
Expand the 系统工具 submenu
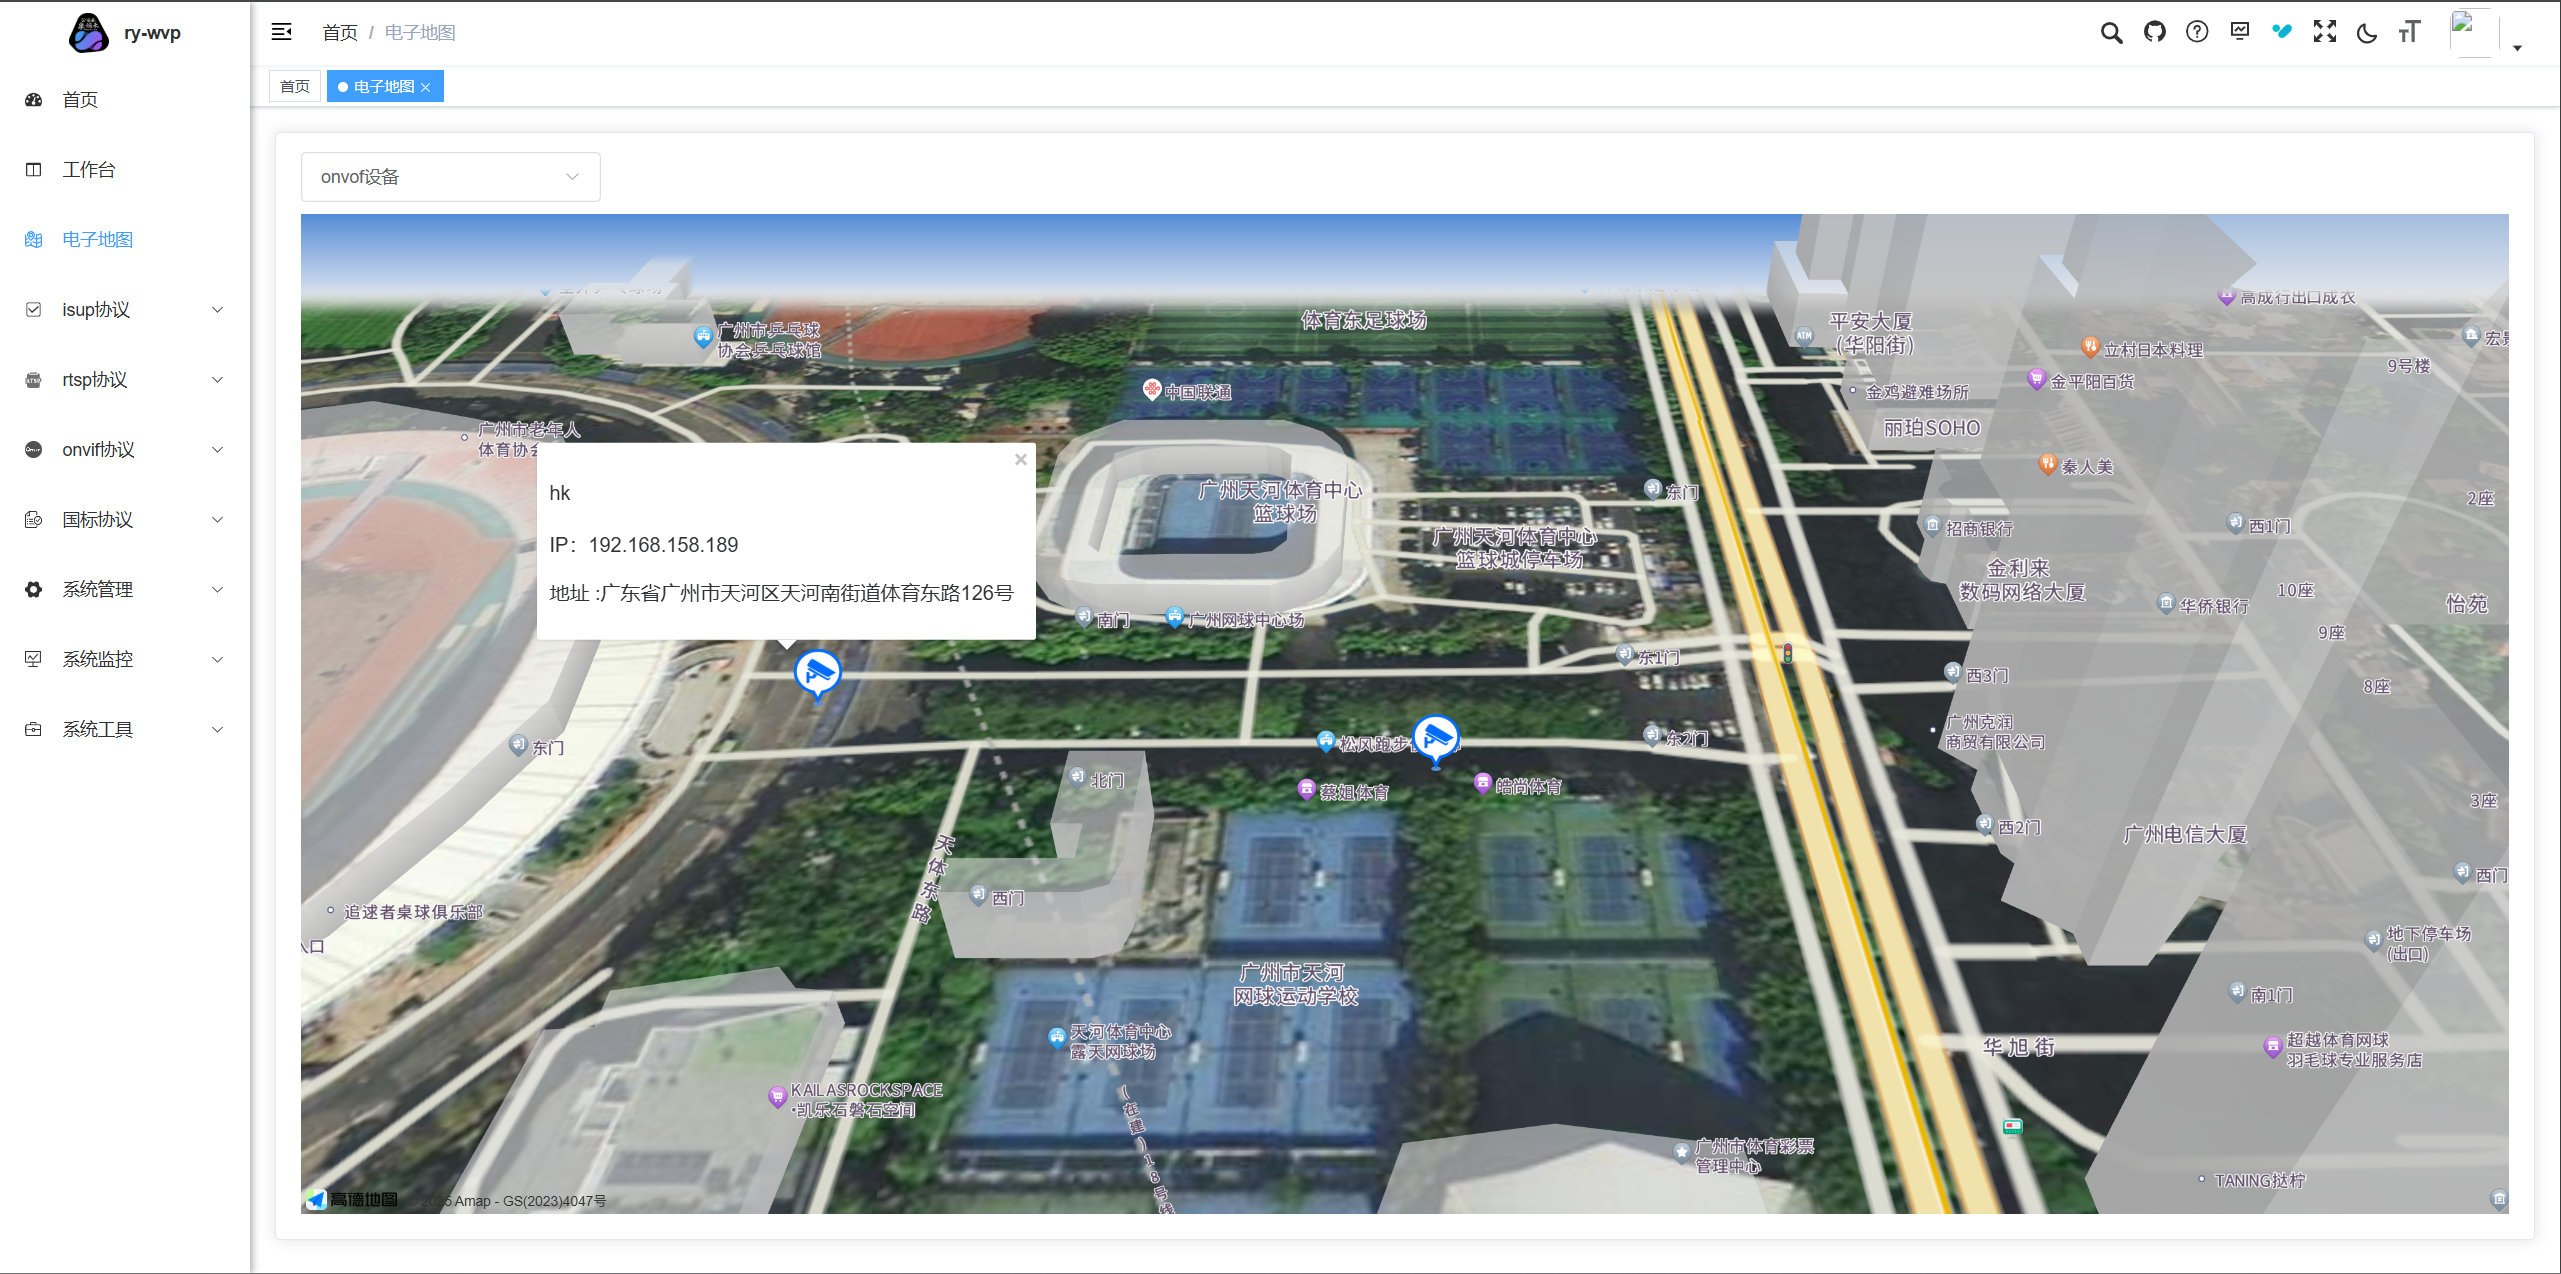coord(125,730)
